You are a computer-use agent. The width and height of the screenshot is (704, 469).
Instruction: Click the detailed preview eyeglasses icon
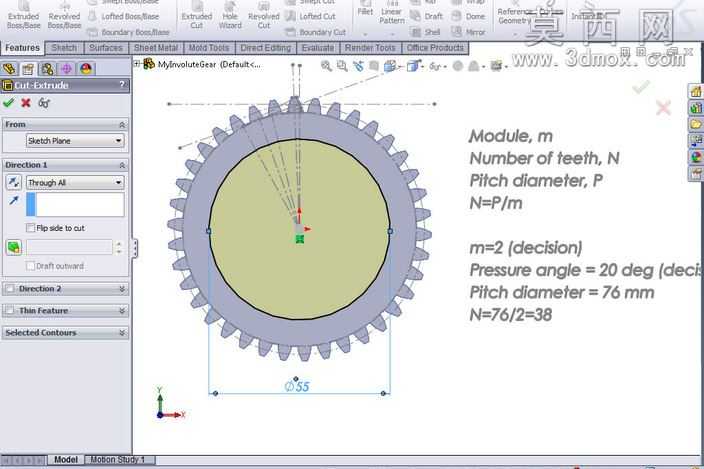[44, 103]
